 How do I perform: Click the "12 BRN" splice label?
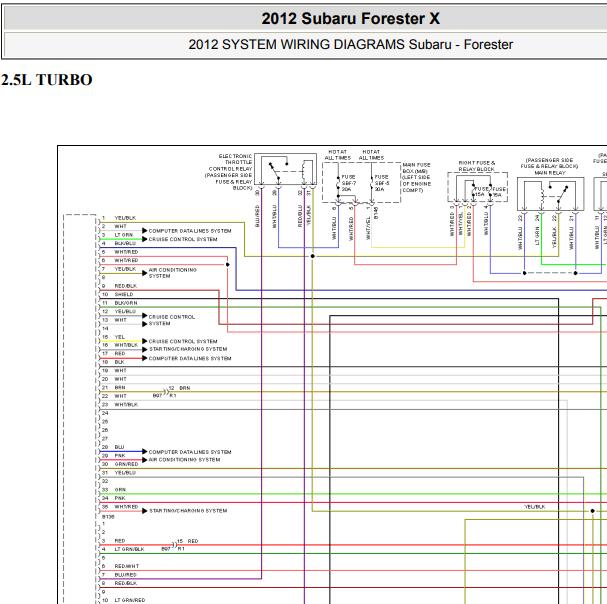pyautogui.click(x=179, y=388)
